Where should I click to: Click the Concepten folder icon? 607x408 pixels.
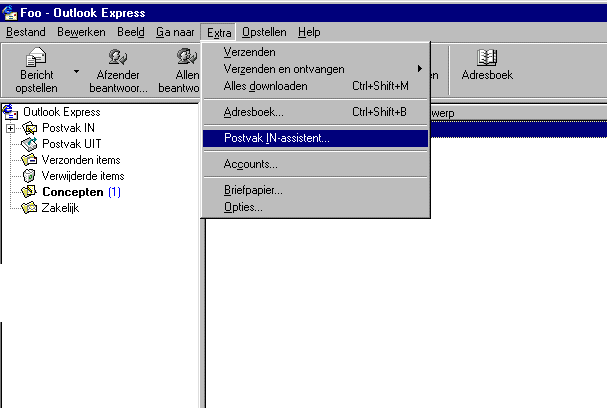(x=29, y=191)
